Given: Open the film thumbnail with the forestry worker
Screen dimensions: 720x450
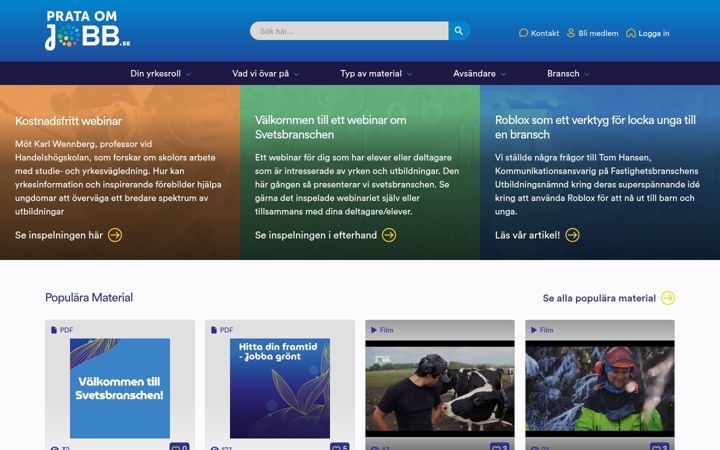Looking at the screenshot, I should pyautogui.click(x=600, y=388).
